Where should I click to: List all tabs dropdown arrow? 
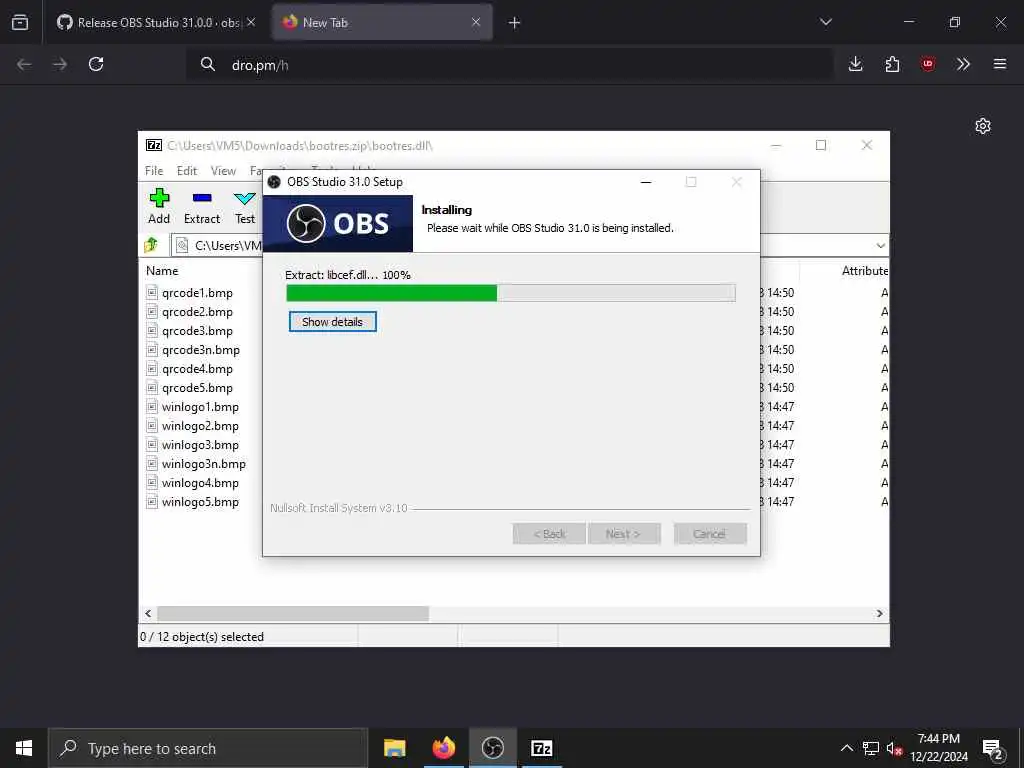pos(826,22)
